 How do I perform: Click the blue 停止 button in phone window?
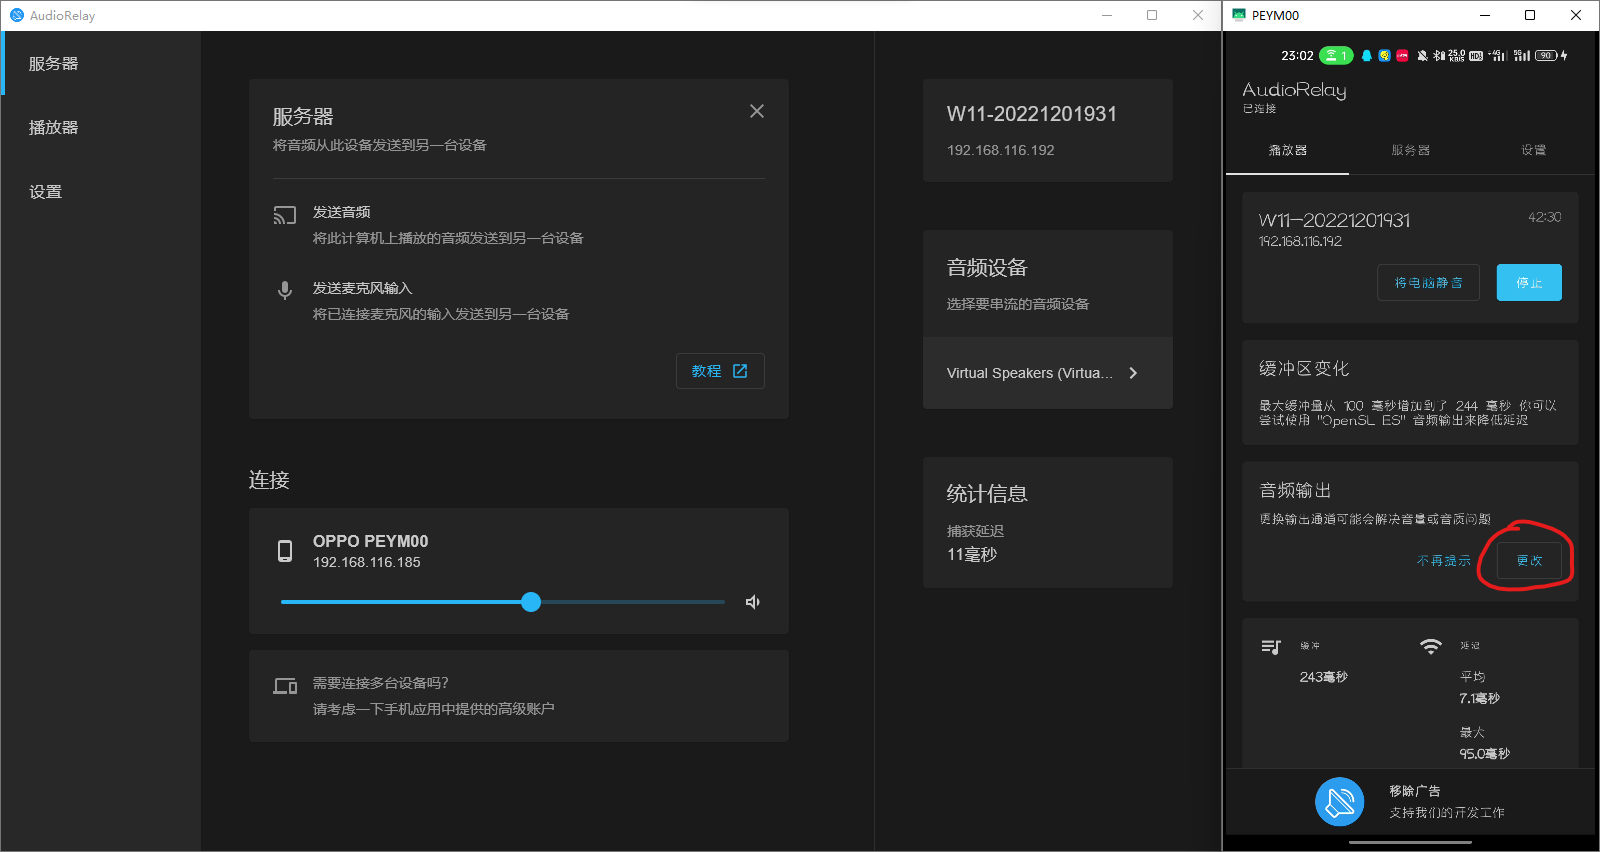[x=1529, y=283]
